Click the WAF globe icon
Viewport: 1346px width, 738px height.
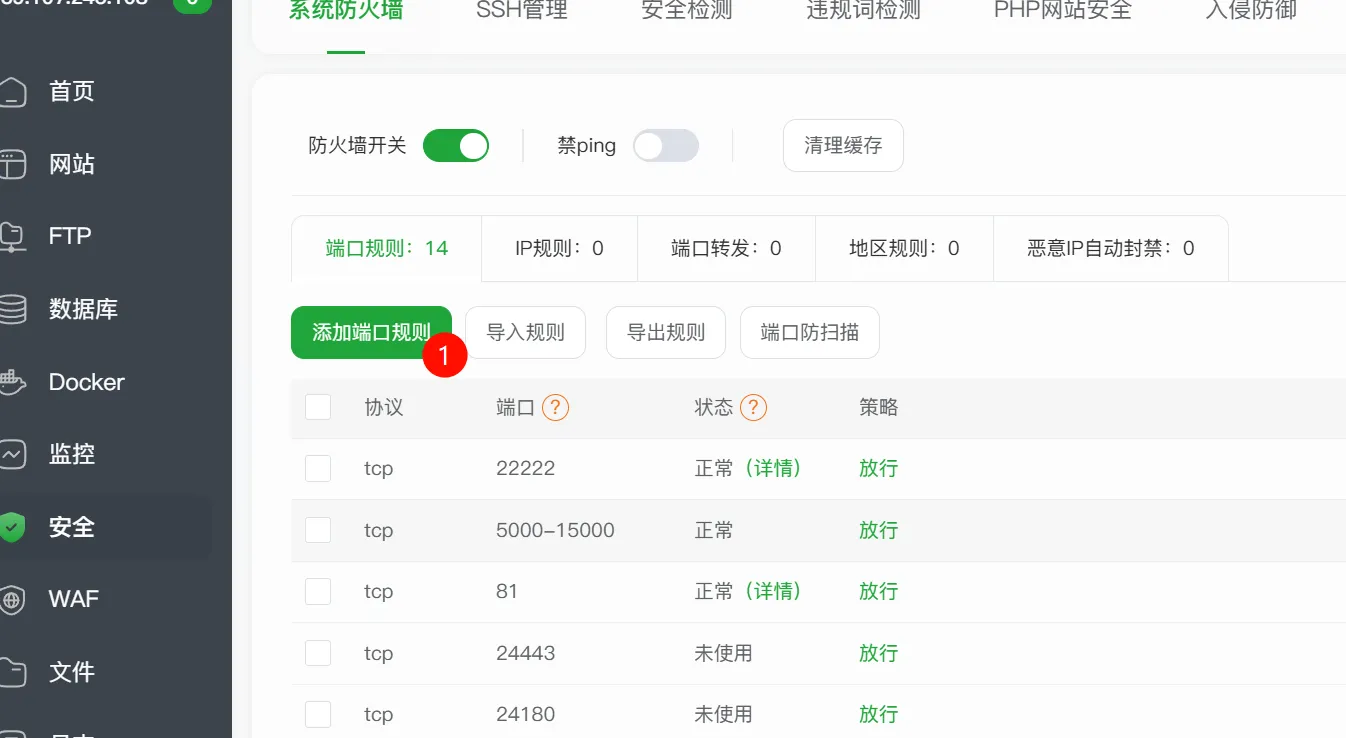(12, 600)
